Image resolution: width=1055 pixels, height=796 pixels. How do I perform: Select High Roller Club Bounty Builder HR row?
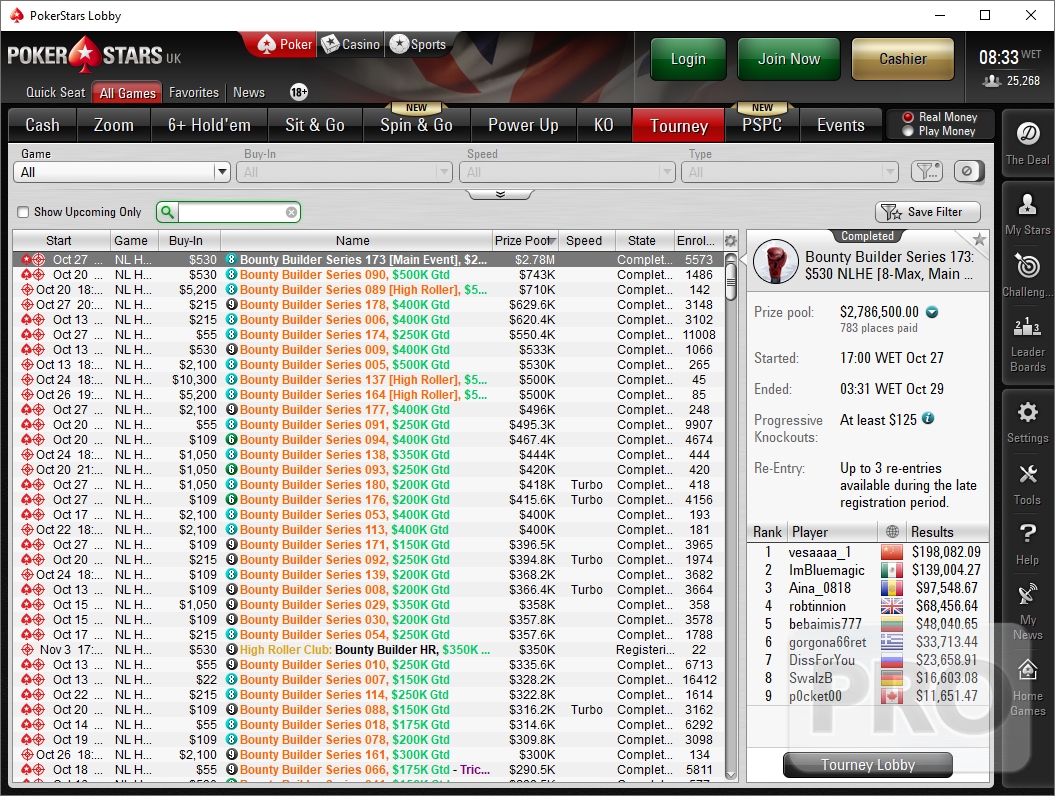368,649
